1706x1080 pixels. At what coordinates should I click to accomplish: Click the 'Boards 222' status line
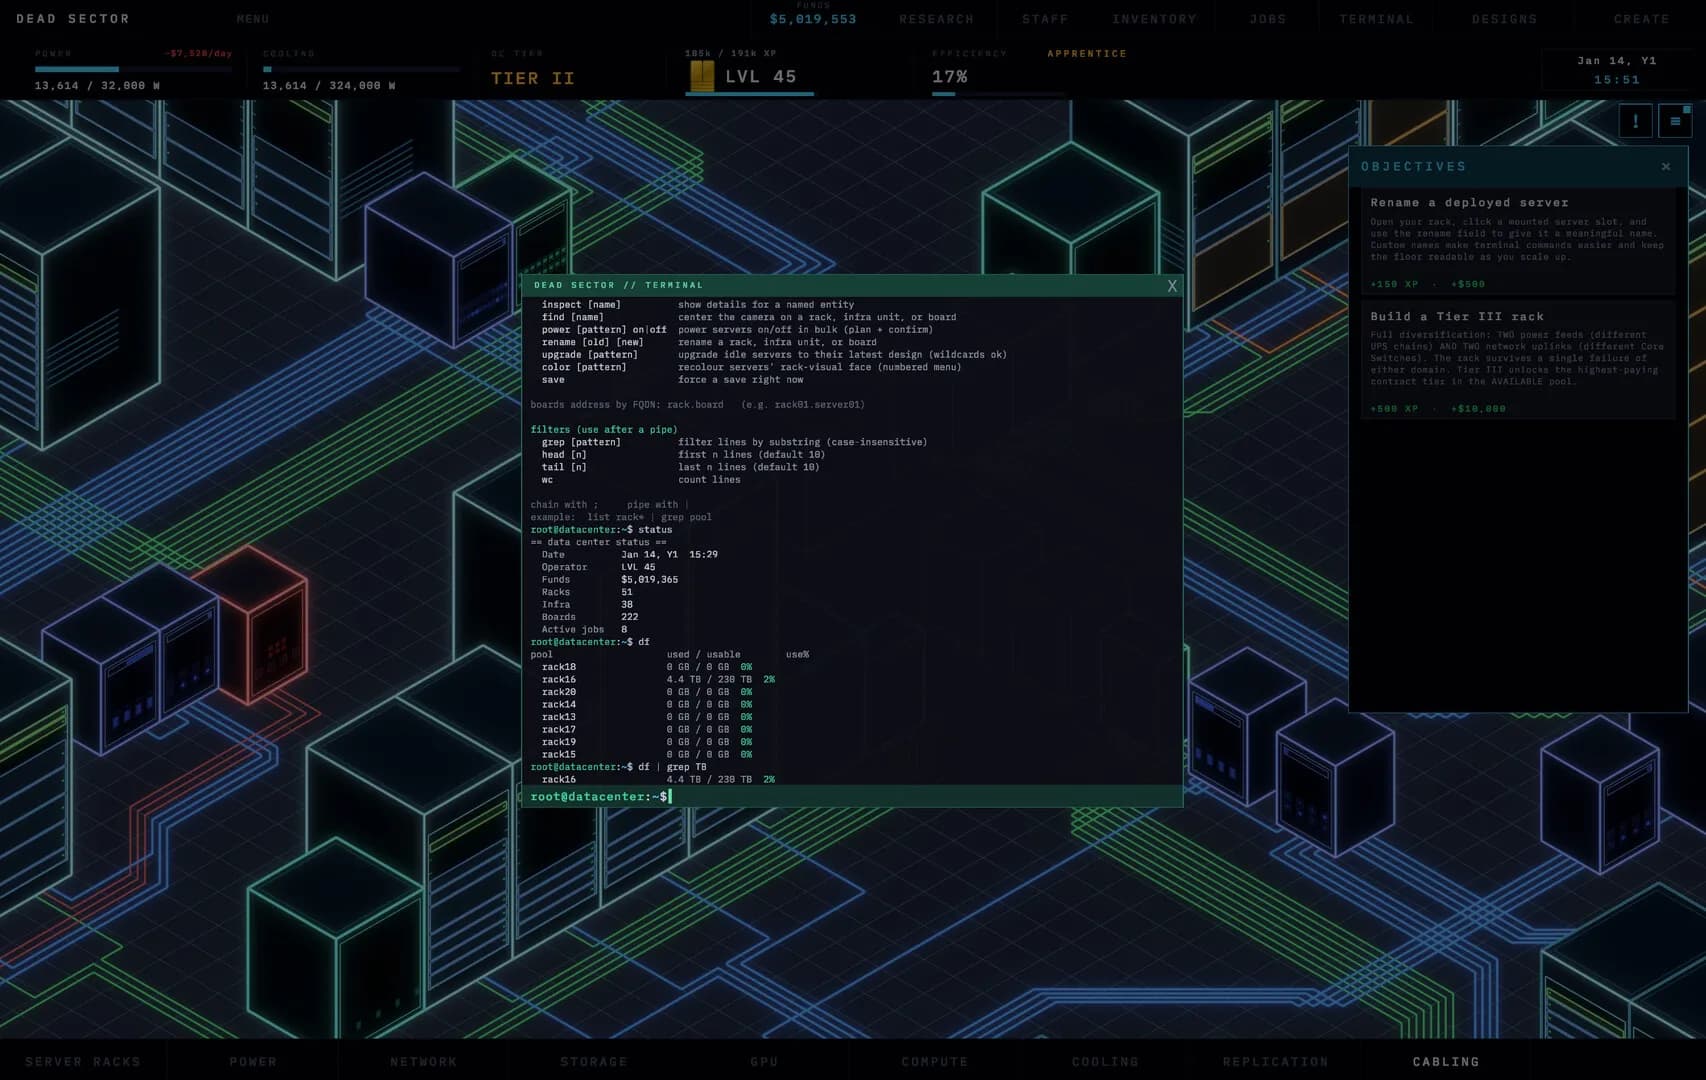click(590, 617)
